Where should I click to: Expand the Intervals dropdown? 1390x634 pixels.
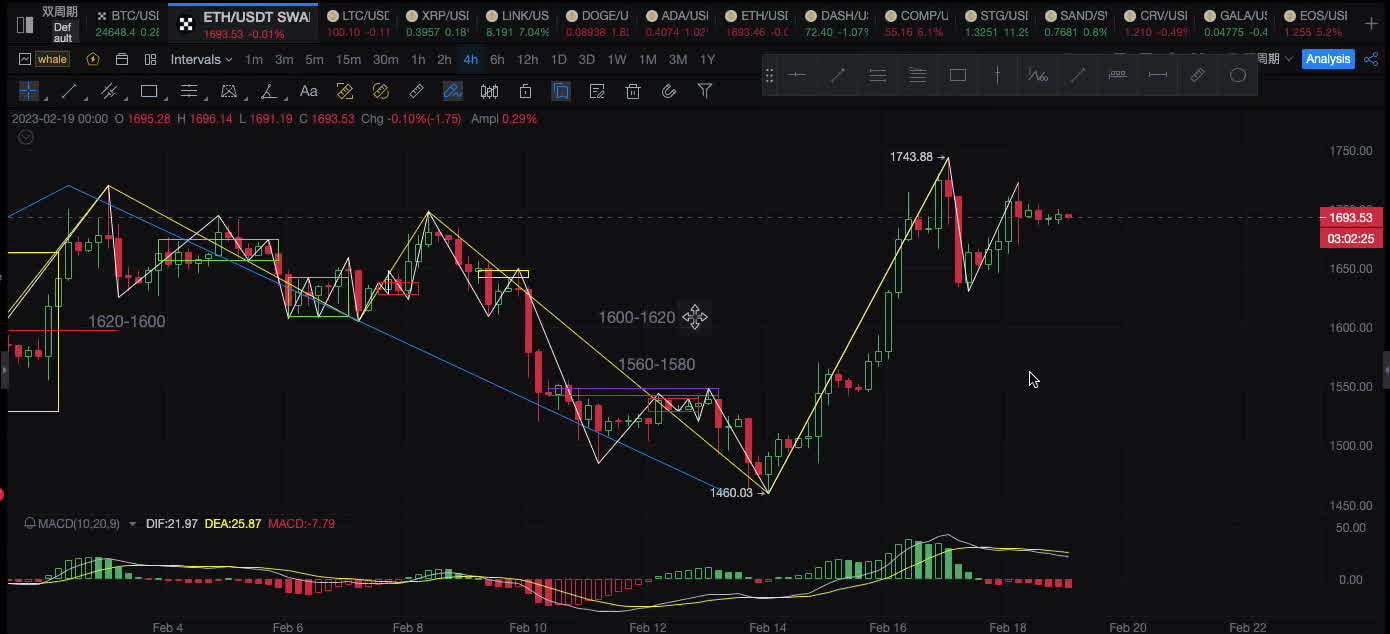[201, 59]
